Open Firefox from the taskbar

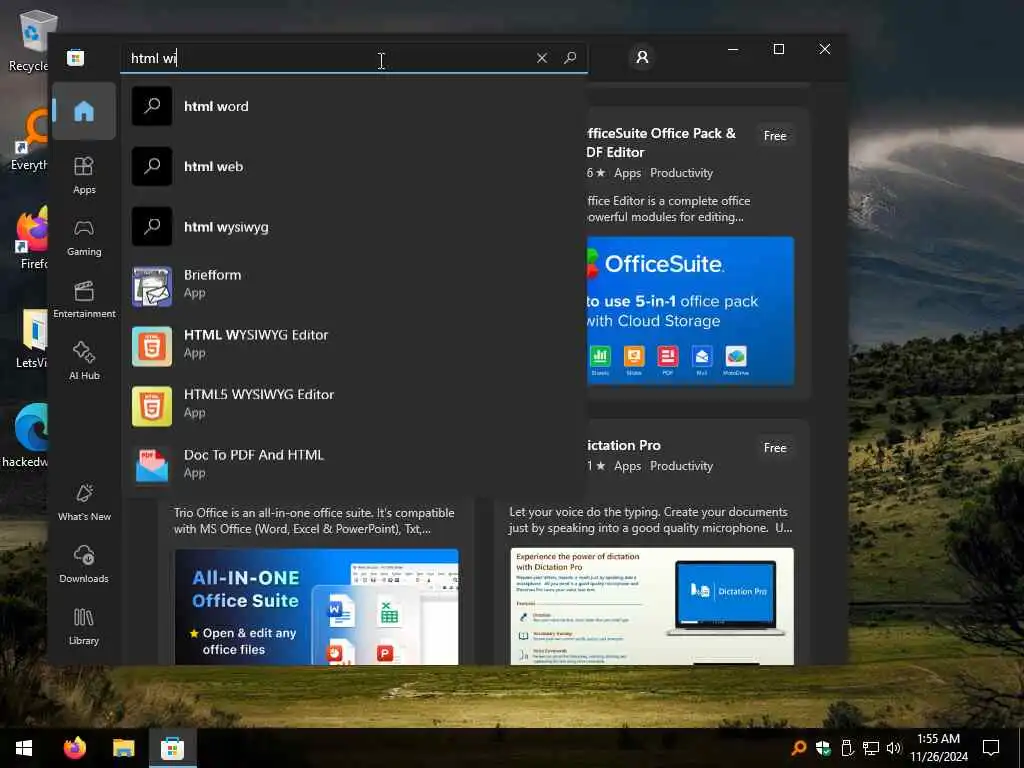point(75,748)
